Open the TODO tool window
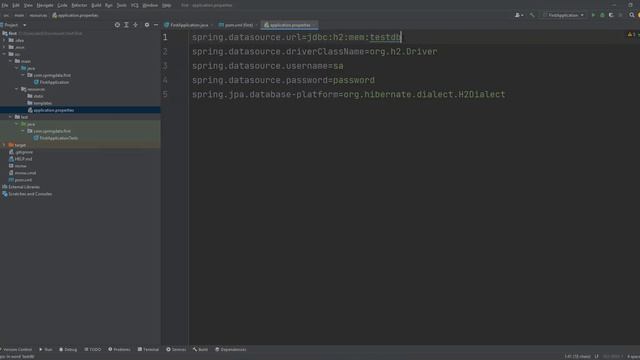 coord(93,349)
